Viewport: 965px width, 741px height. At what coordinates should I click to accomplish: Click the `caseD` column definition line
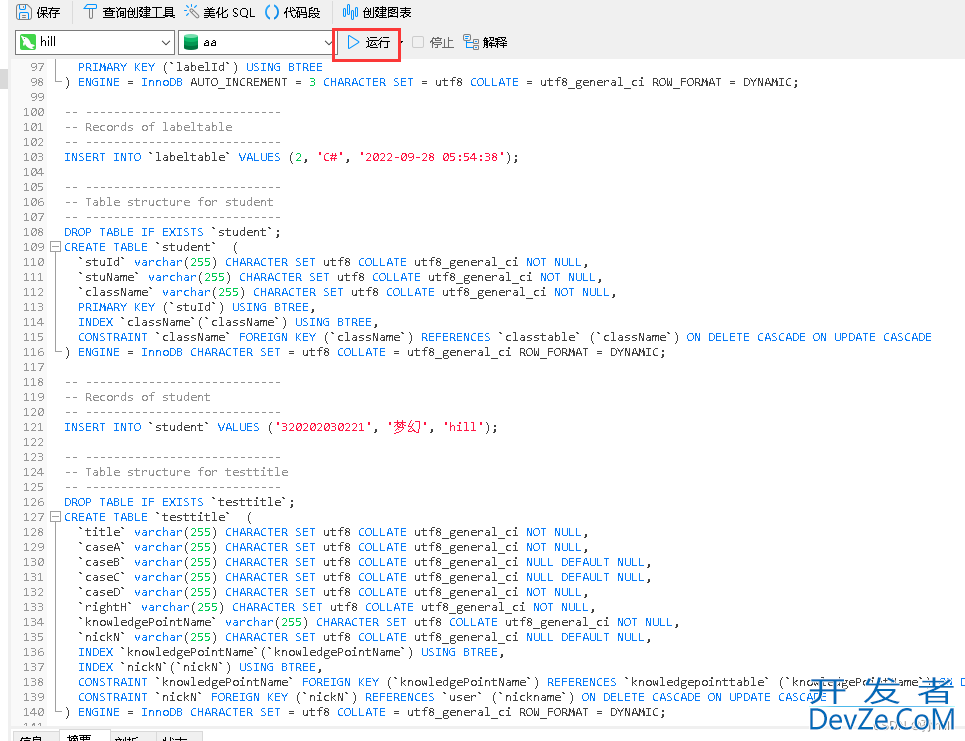(x=333, y=592)
